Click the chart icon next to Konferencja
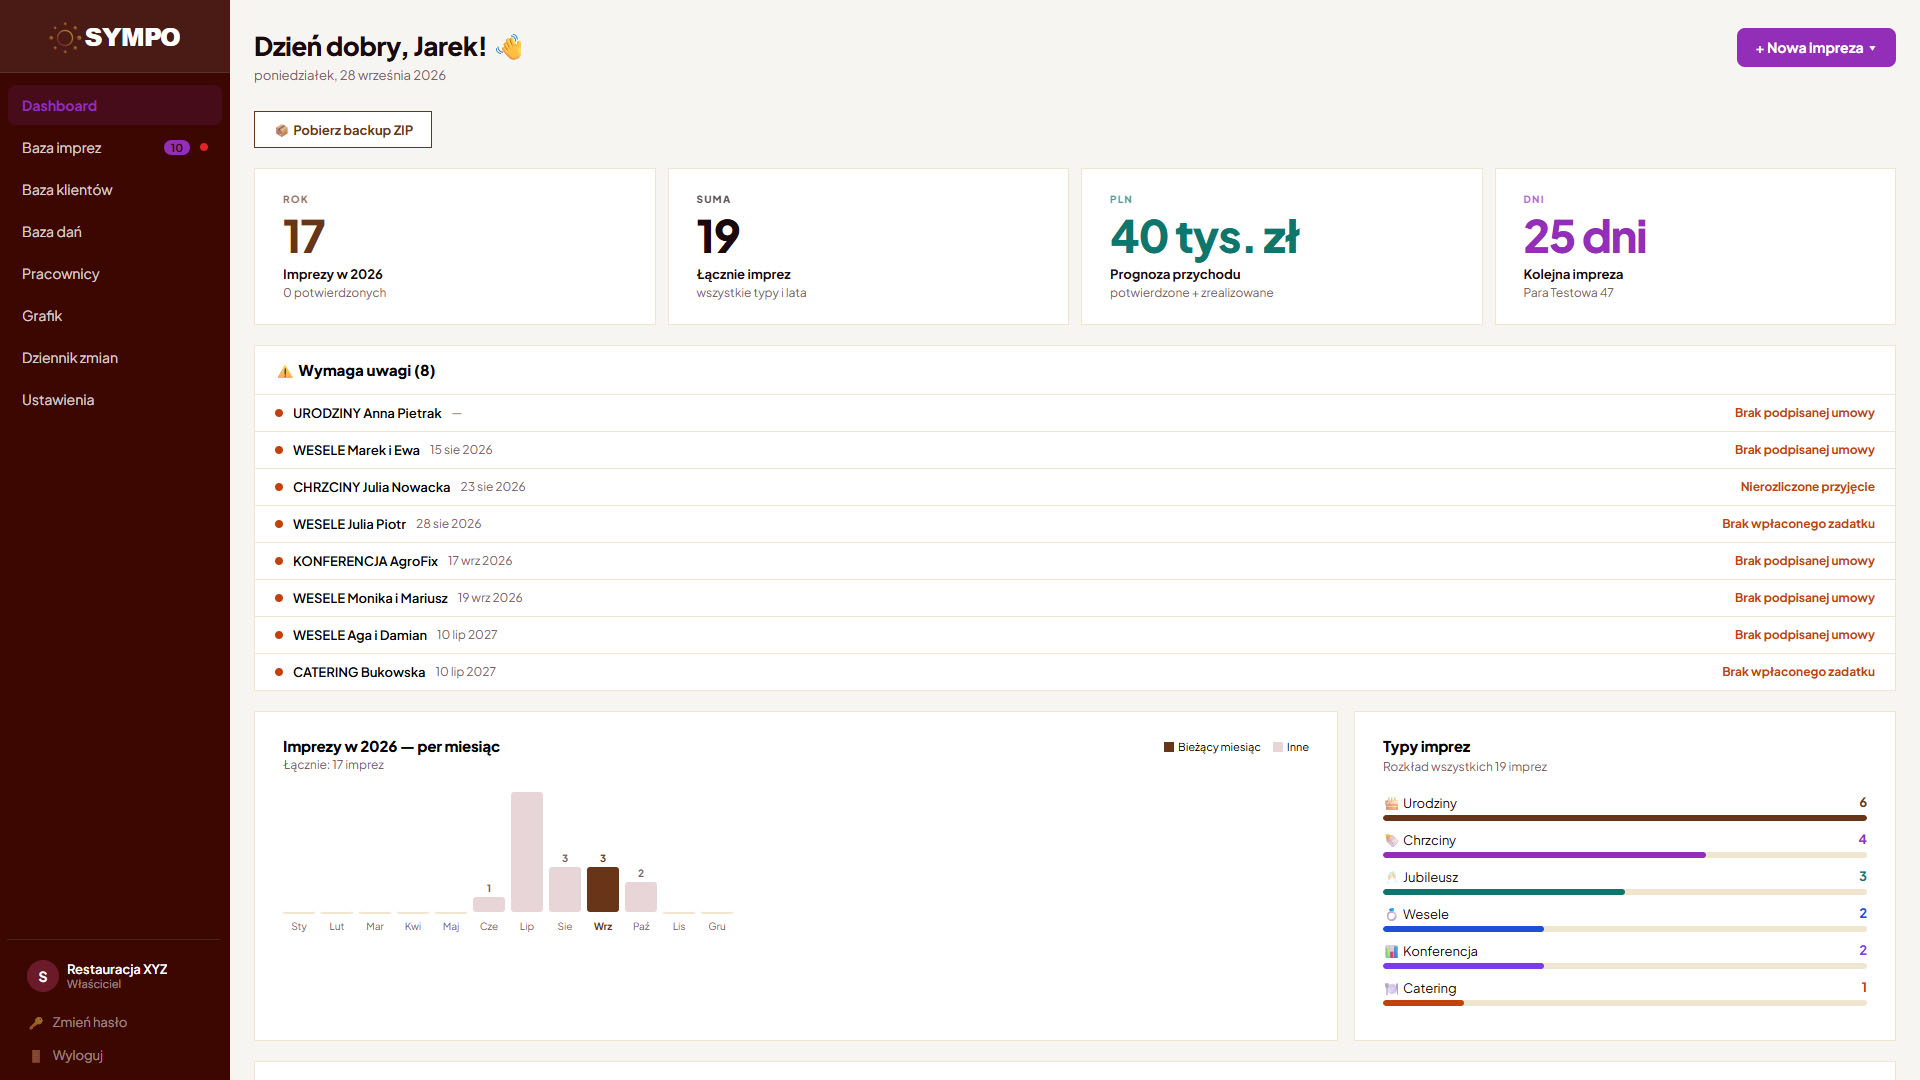The height and width of the screenshot is (1080, 1920). pos(1391,952)
